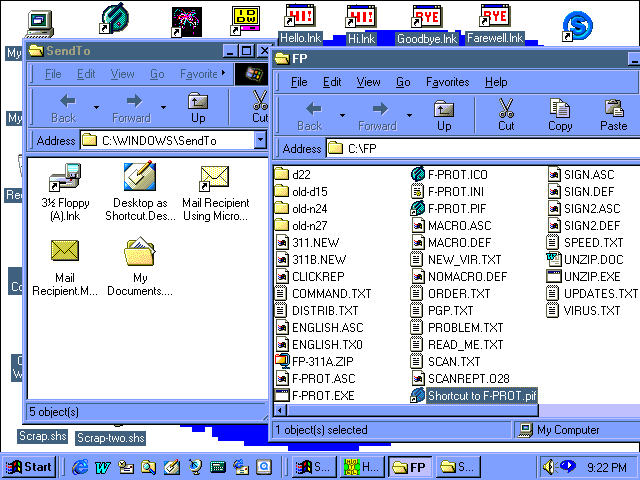Switch to the FP taskbar button
The height and width of the screenshot is (480, 640).
click(409, 467)
